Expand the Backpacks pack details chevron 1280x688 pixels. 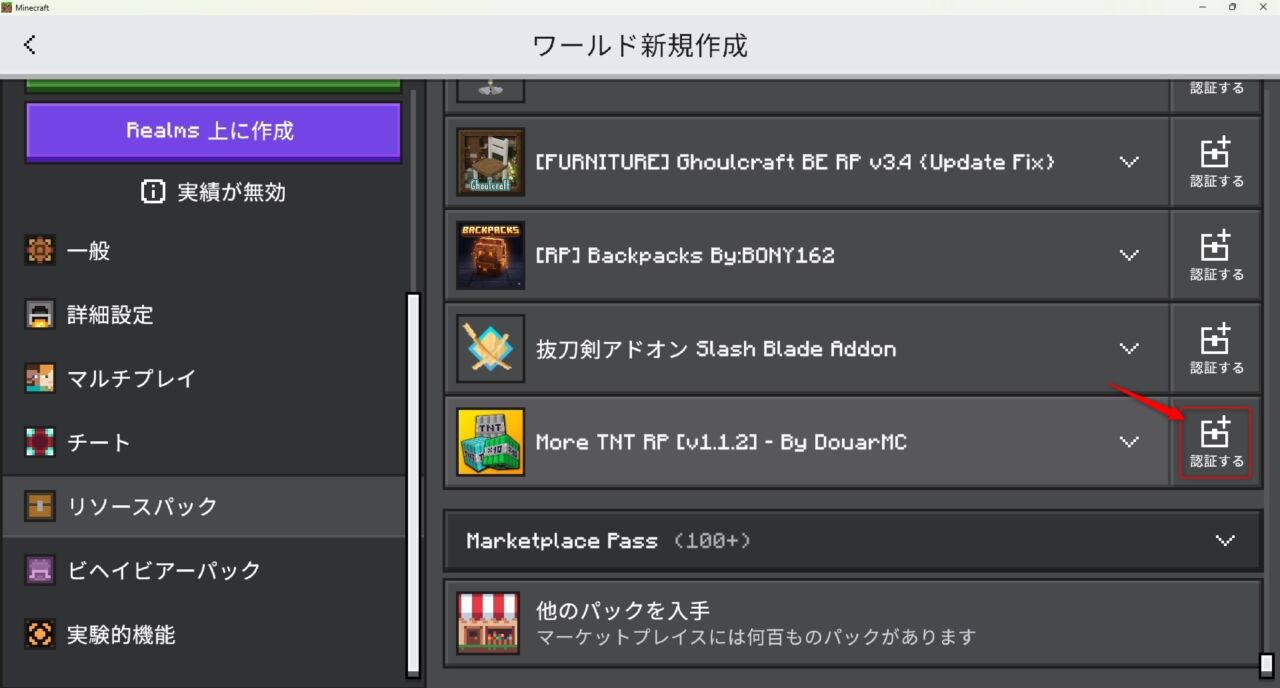click(1129, 255)
